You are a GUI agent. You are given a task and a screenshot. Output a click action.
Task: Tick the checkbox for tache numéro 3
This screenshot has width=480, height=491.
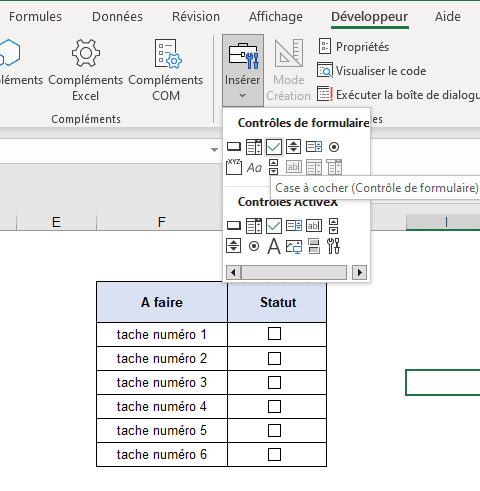274,382
